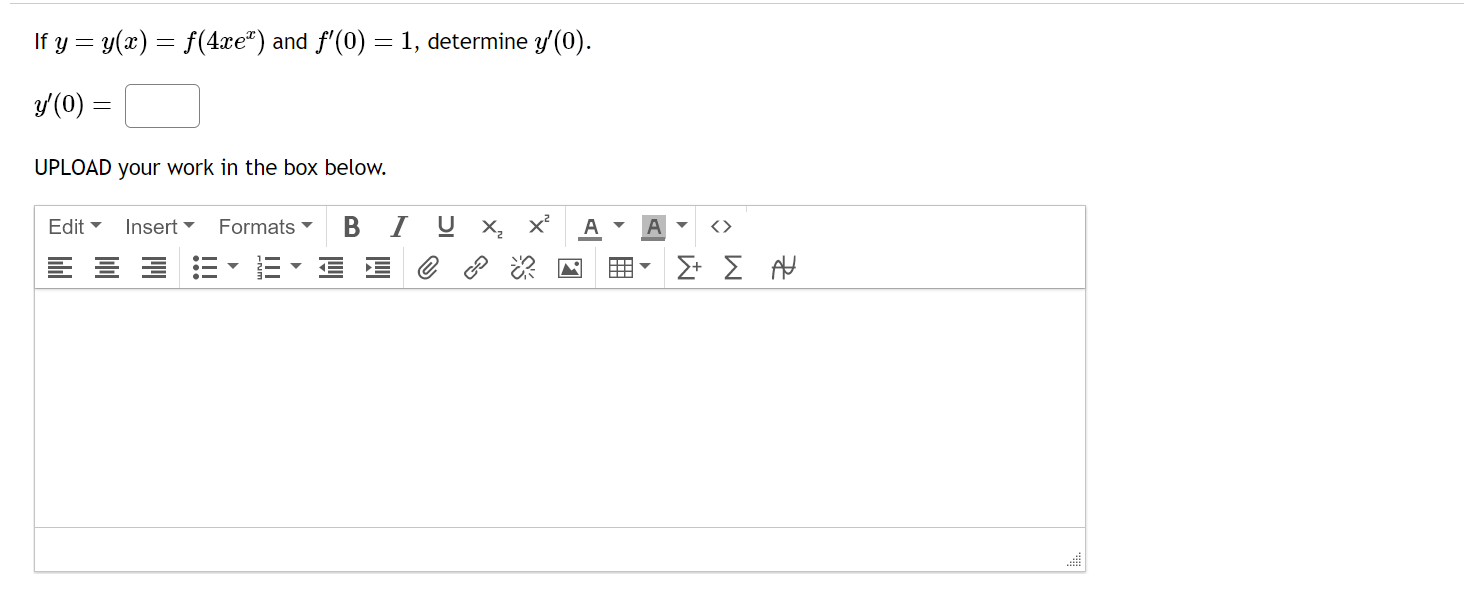Toggle underline formatting
This screenshot has width=1464, height=593.
[x=445, y=227]
